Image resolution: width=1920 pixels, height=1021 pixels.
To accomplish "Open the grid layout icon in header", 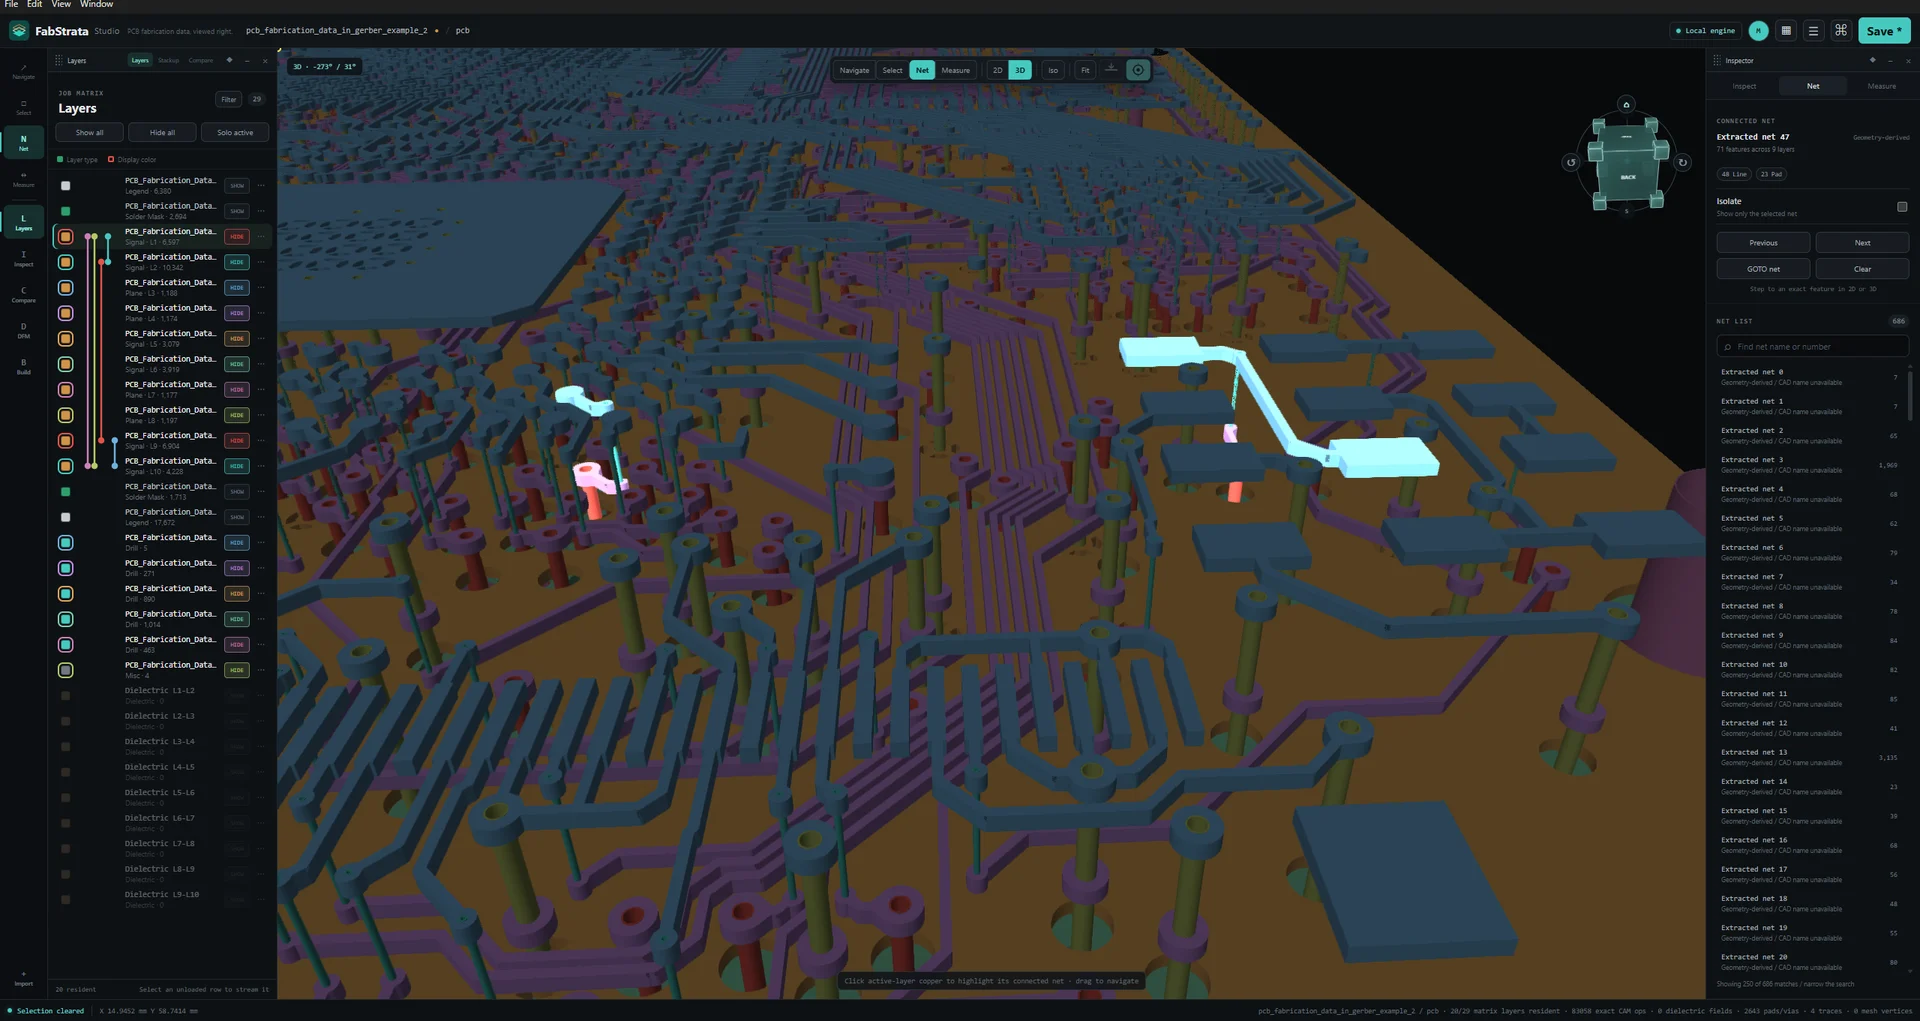I will [1786, 31].
